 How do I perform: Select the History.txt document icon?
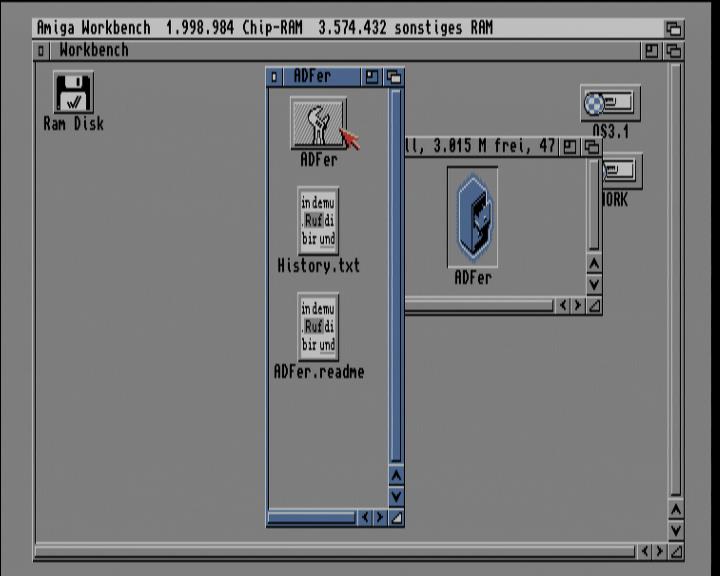point(318,221)
